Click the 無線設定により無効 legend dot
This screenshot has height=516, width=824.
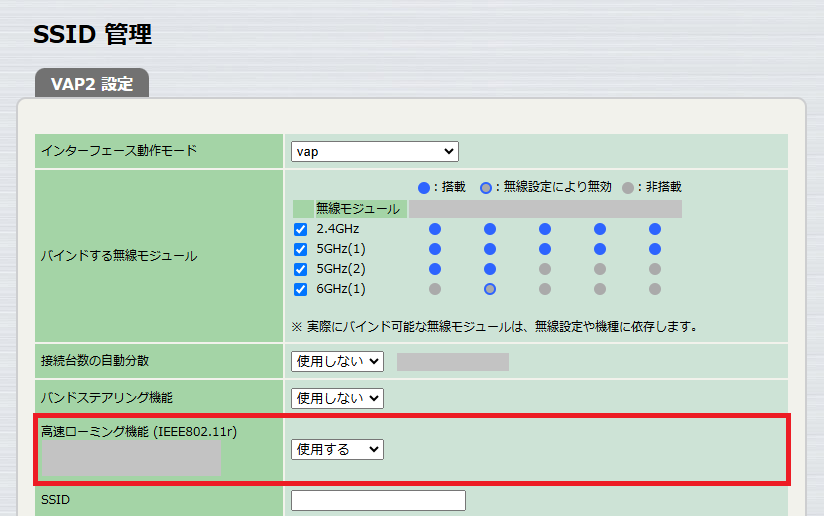click(x=486, y=188)
